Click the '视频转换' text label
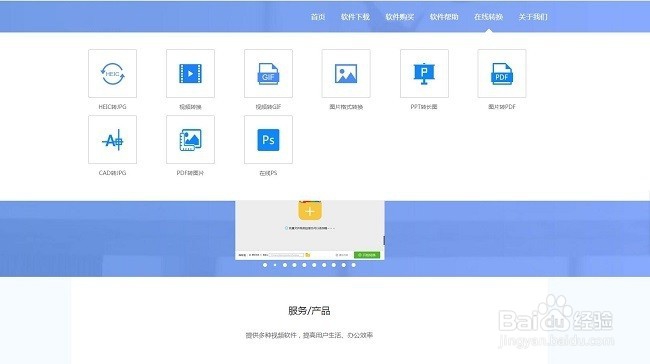650x364 pixels. click(x=190, y=107)
